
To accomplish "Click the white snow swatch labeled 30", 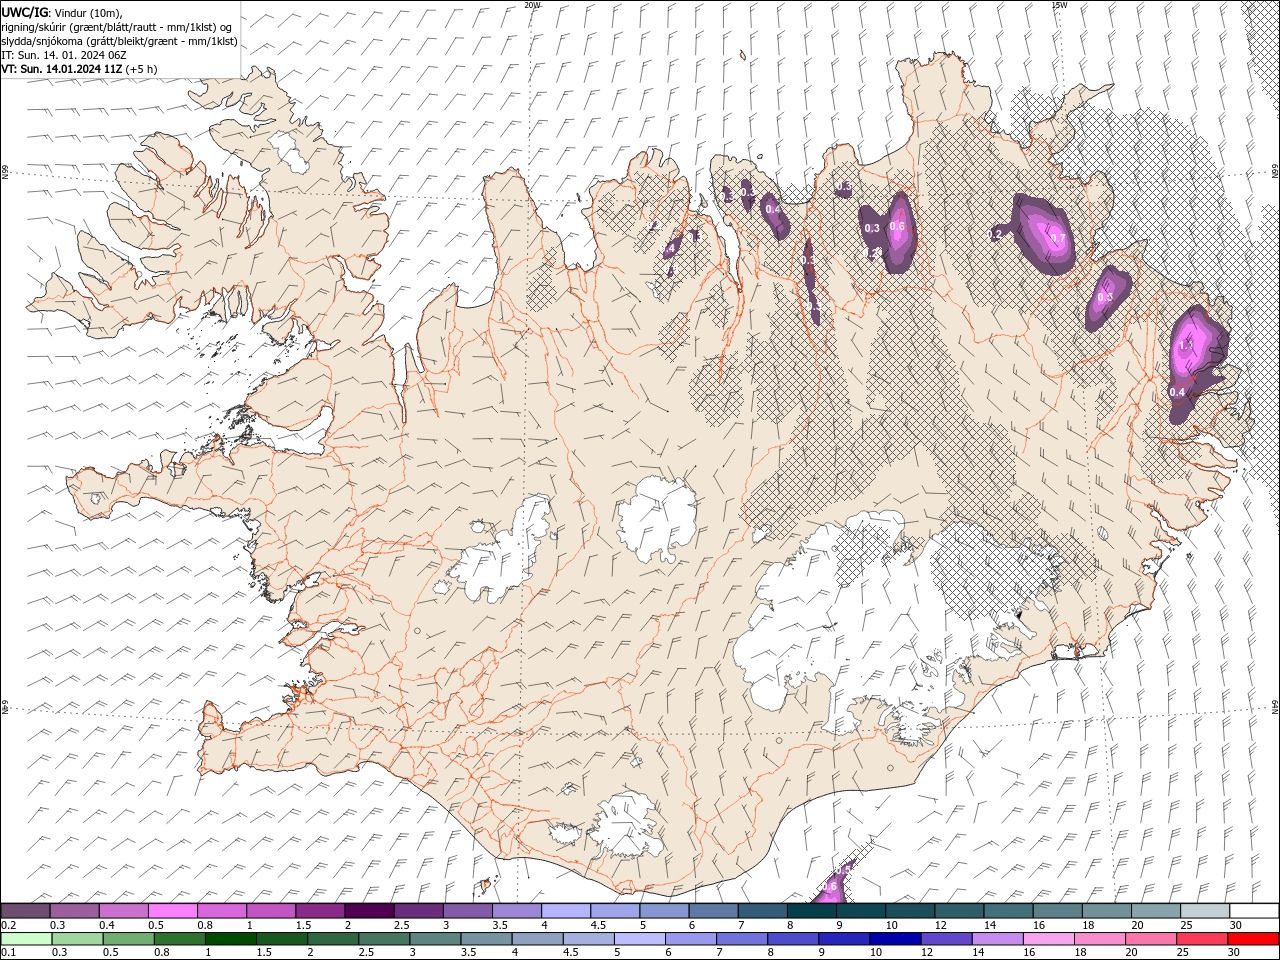I will pos(1254,911).
